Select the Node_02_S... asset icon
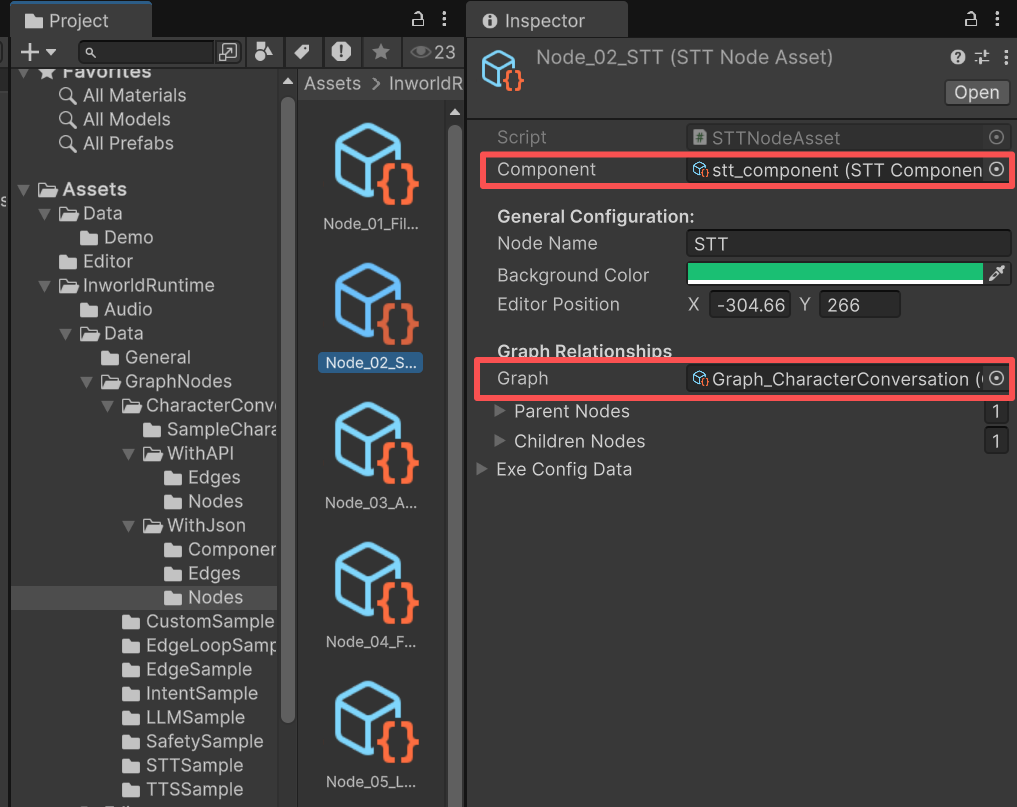 pyautogui.click(x=375, y=304)
